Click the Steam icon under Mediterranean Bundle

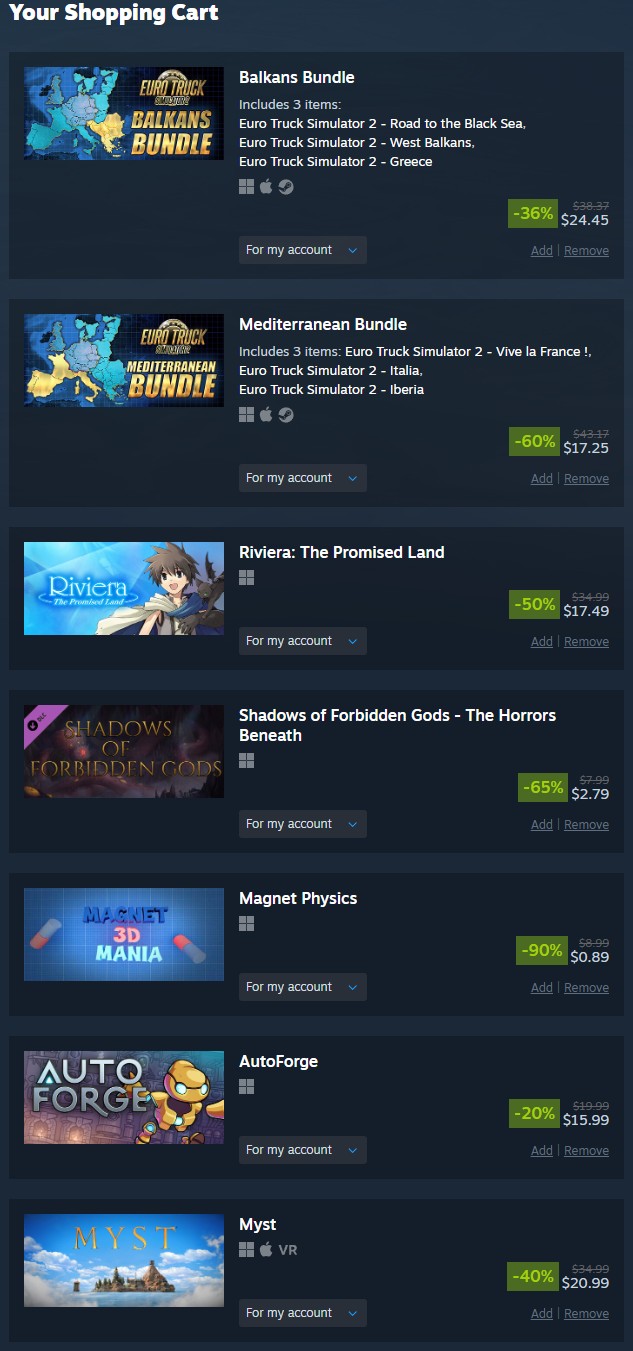point(286,415)
